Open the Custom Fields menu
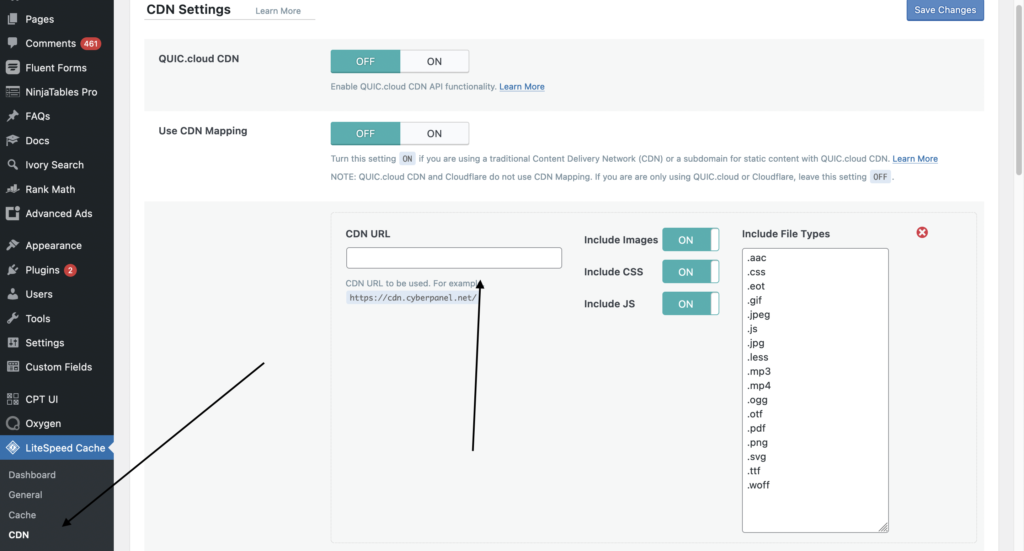Screen dimensions: 1024x551 pyautogui.click(x=57, y=366)
